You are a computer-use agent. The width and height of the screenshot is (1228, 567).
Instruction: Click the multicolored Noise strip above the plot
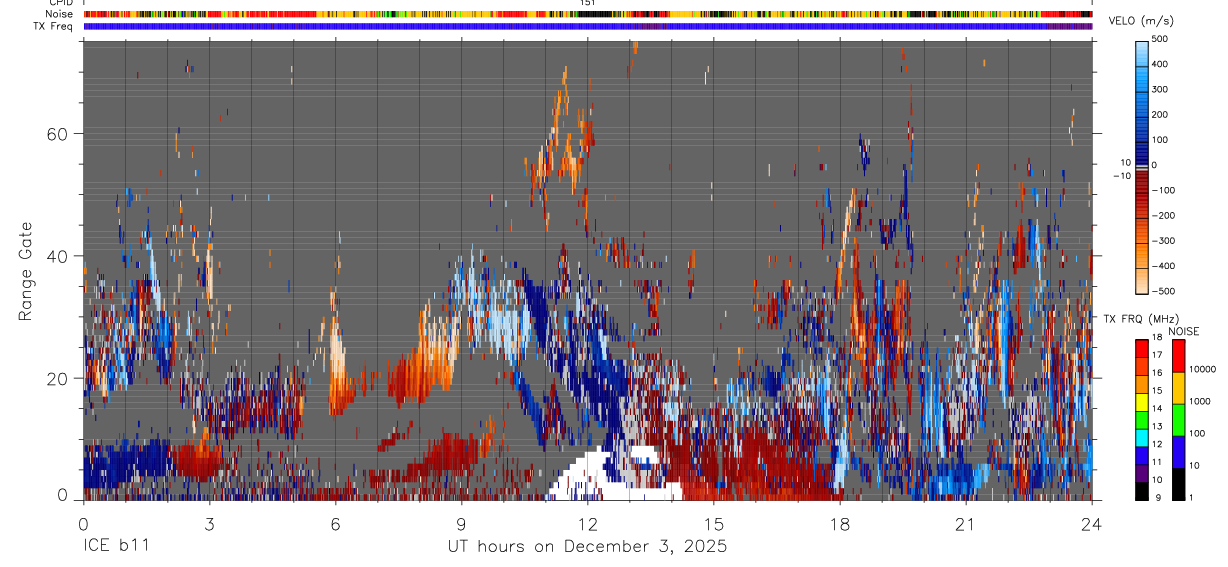coord(588,14)
